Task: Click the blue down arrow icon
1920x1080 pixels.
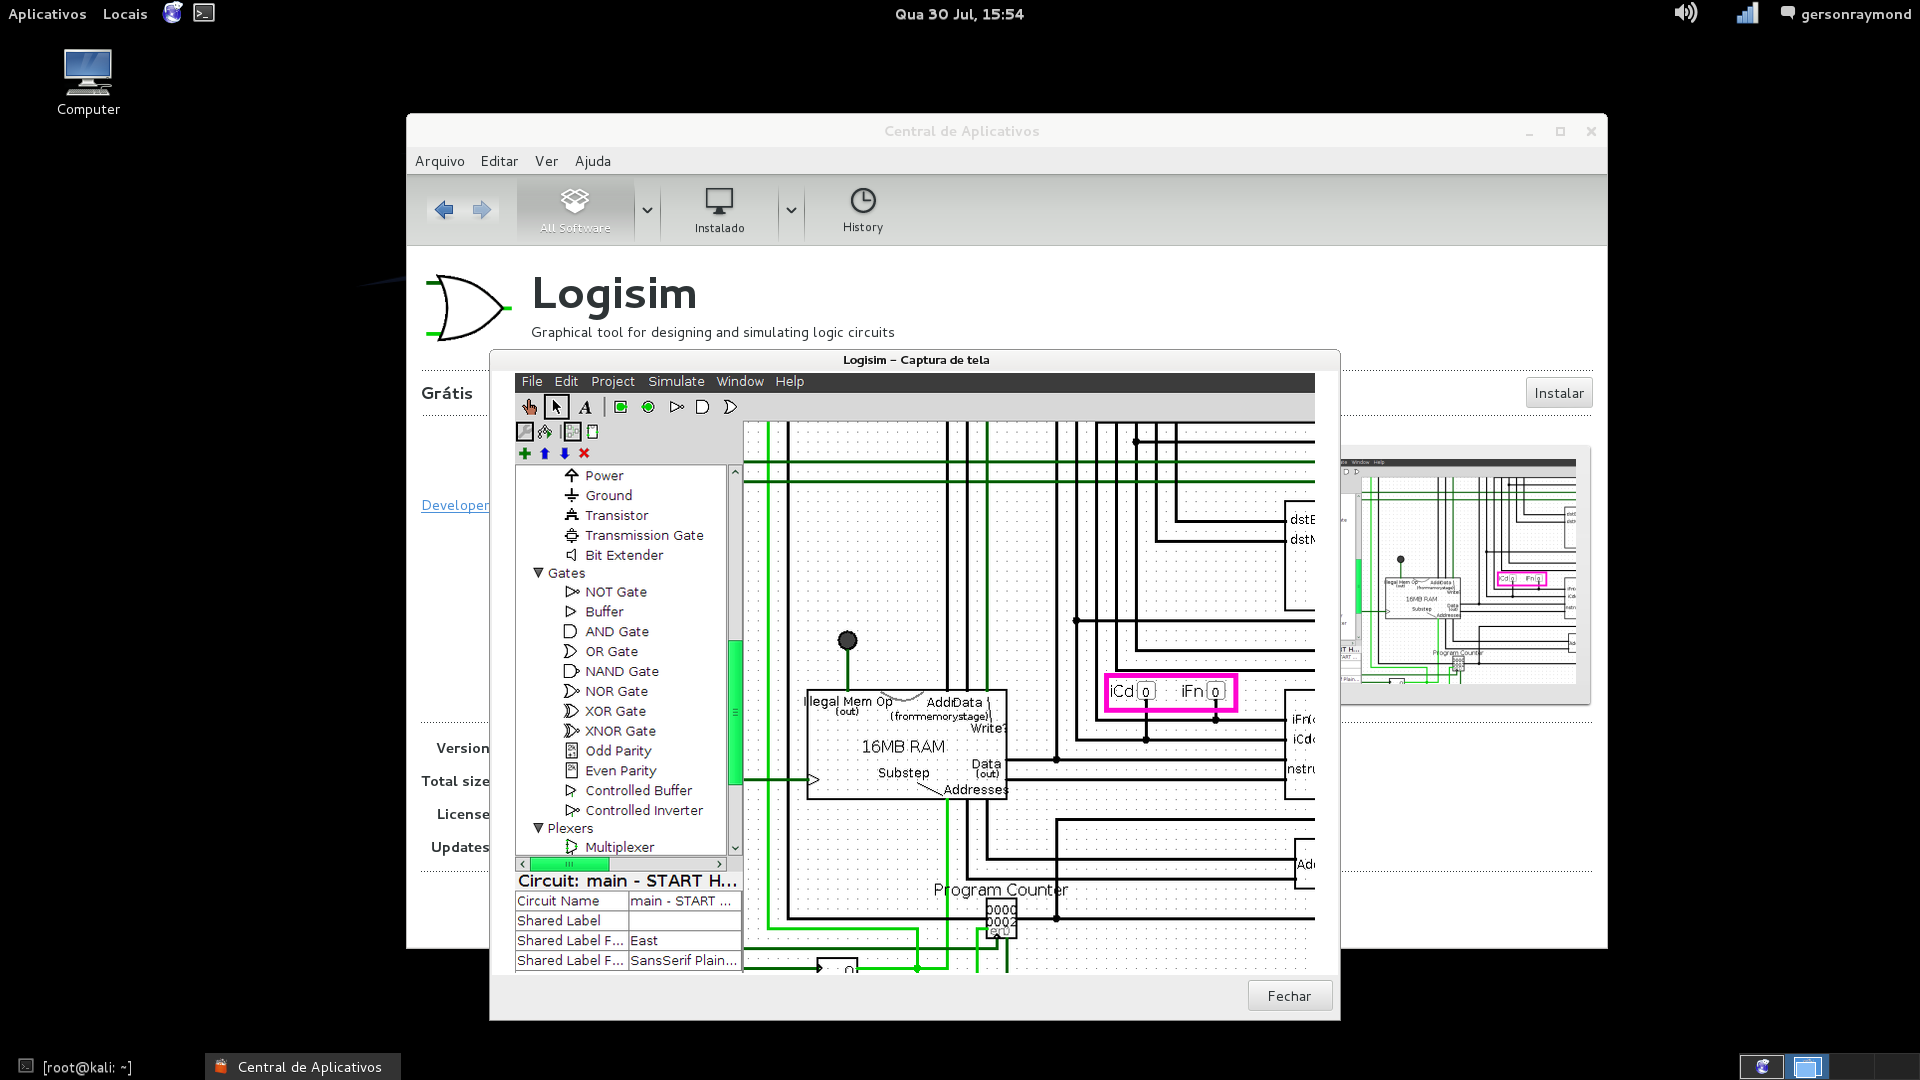Action: (564, 453)
